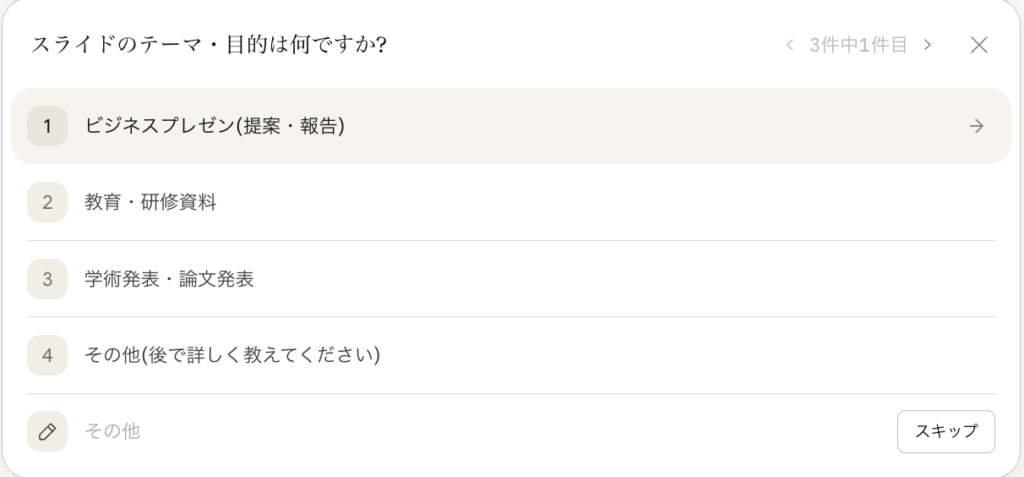Click the 3件中1件目 page indicator
Screen dimensions: 1024x477
858,45
